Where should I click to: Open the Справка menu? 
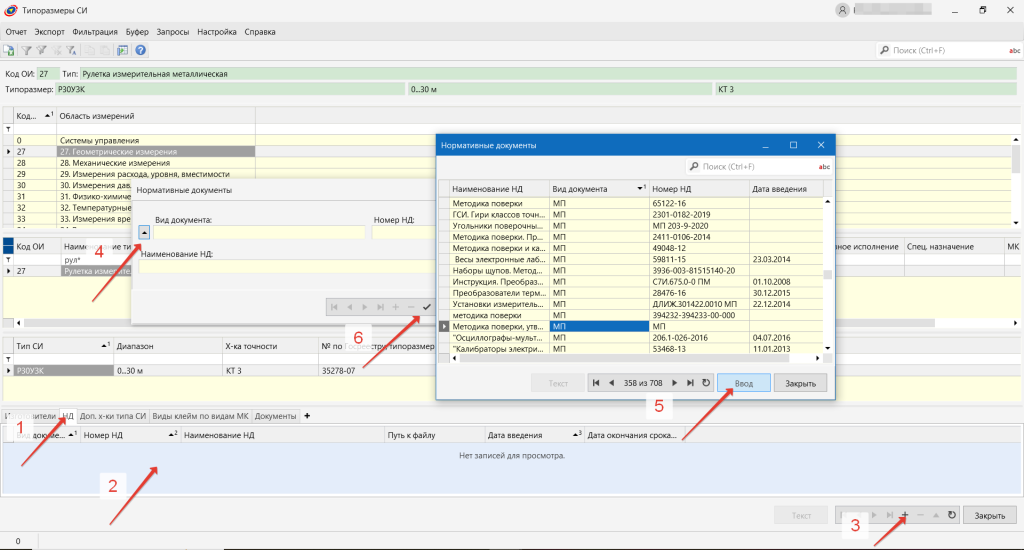pyautogui.click(x=260, y=31)
